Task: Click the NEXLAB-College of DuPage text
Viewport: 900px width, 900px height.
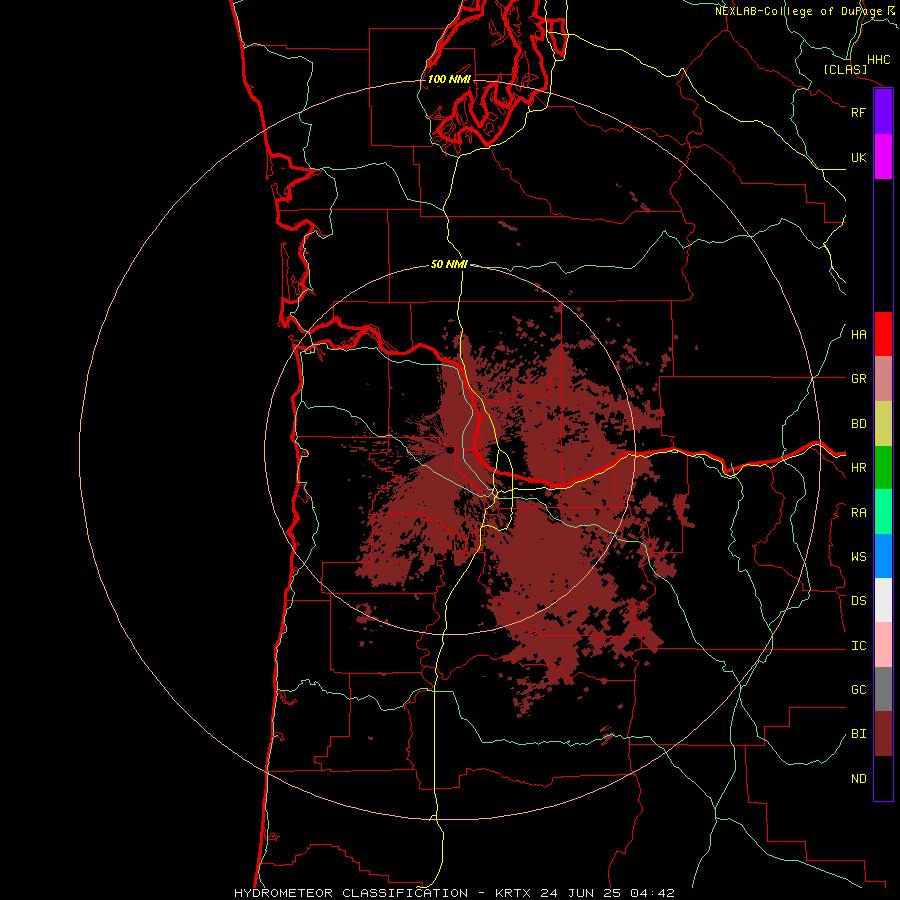Action: tap(798, 11)
